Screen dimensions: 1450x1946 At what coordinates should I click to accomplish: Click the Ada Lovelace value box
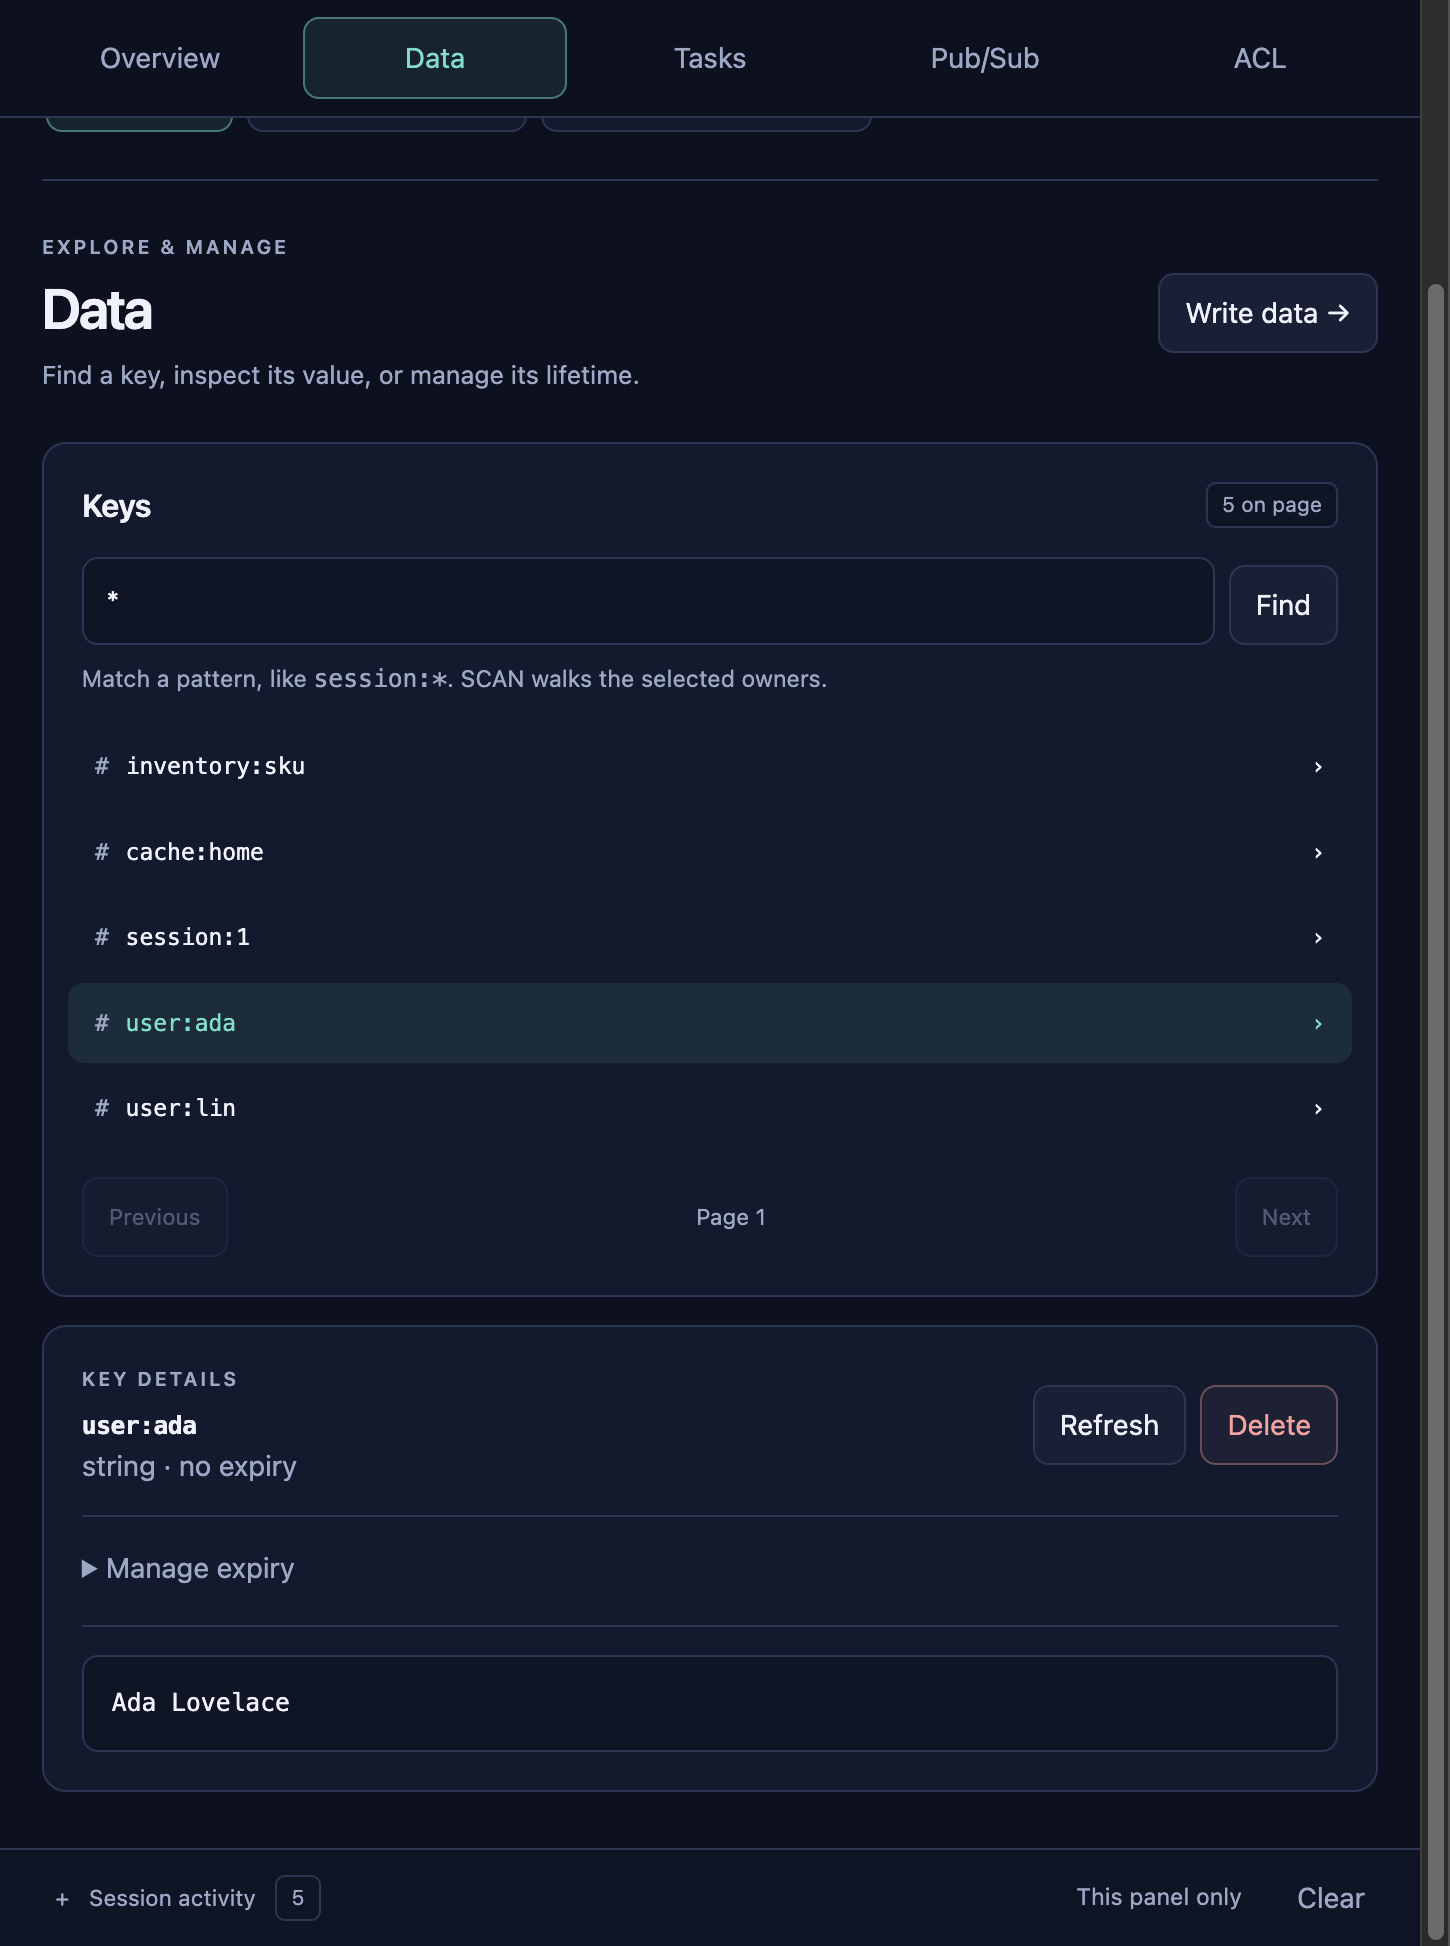pyautogui.click(x=710, y=1703)
